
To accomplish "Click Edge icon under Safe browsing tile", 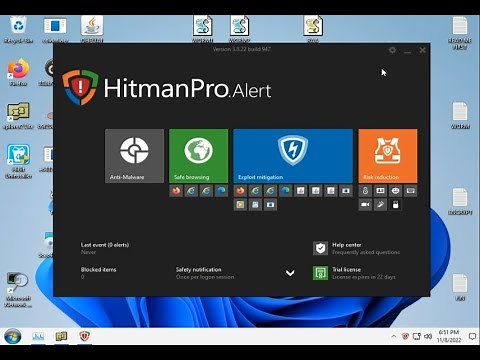I will pos(221,191).
